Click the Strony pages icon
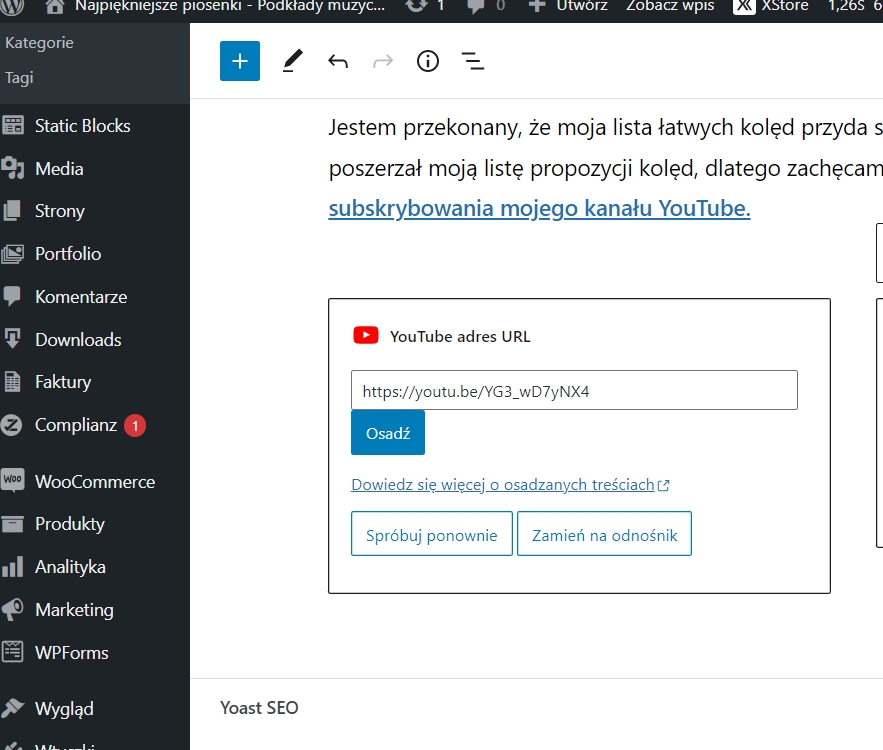Image resolution: width=883 pixels, height=750 pixels. pyautogui.click(x=12, y=211)
